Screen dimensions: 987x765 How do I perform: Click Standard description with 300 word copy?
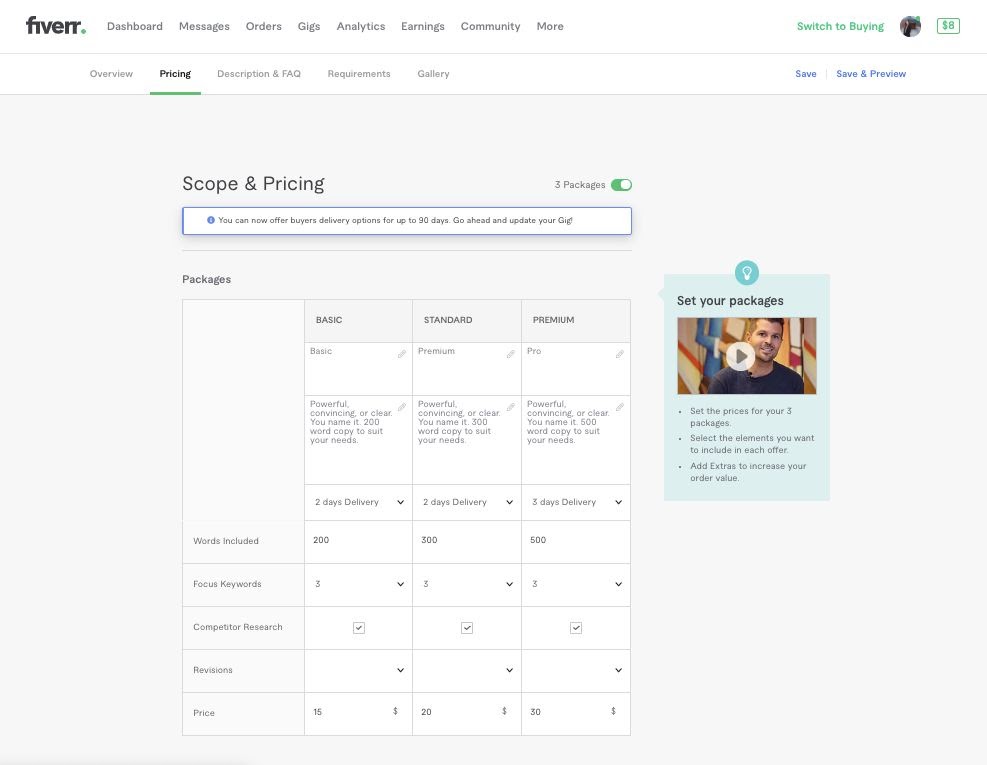coord(467,440)
